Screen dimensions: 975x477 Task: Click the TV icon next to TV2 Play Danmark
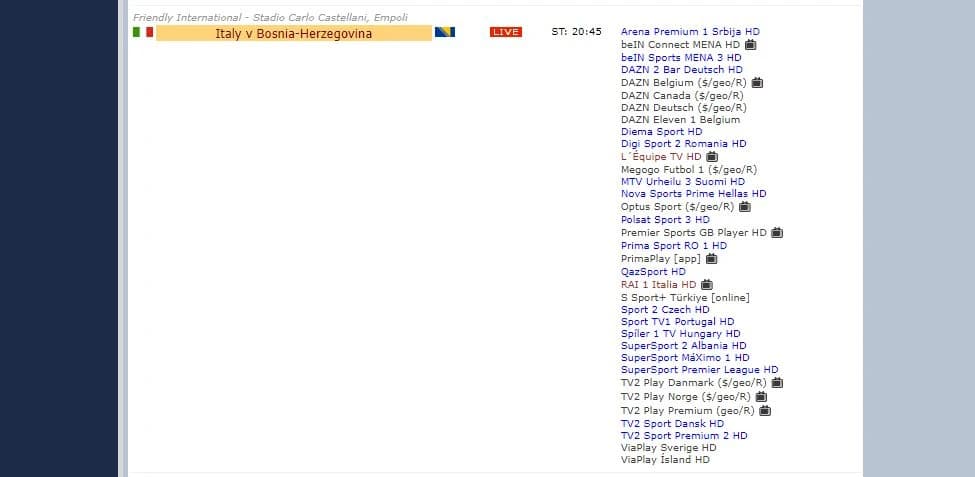777,383
